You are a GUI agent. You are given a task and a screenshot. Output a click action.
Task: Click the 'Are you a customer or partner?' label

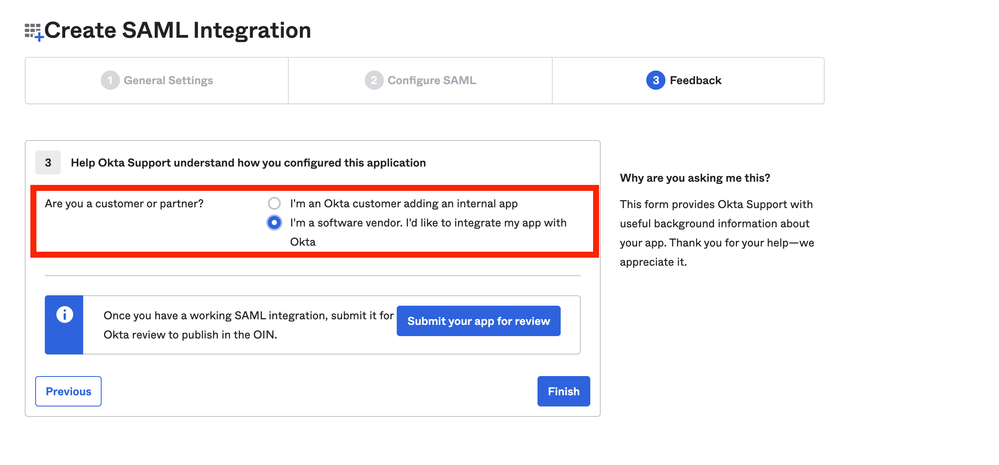click(x=124, y=204)
